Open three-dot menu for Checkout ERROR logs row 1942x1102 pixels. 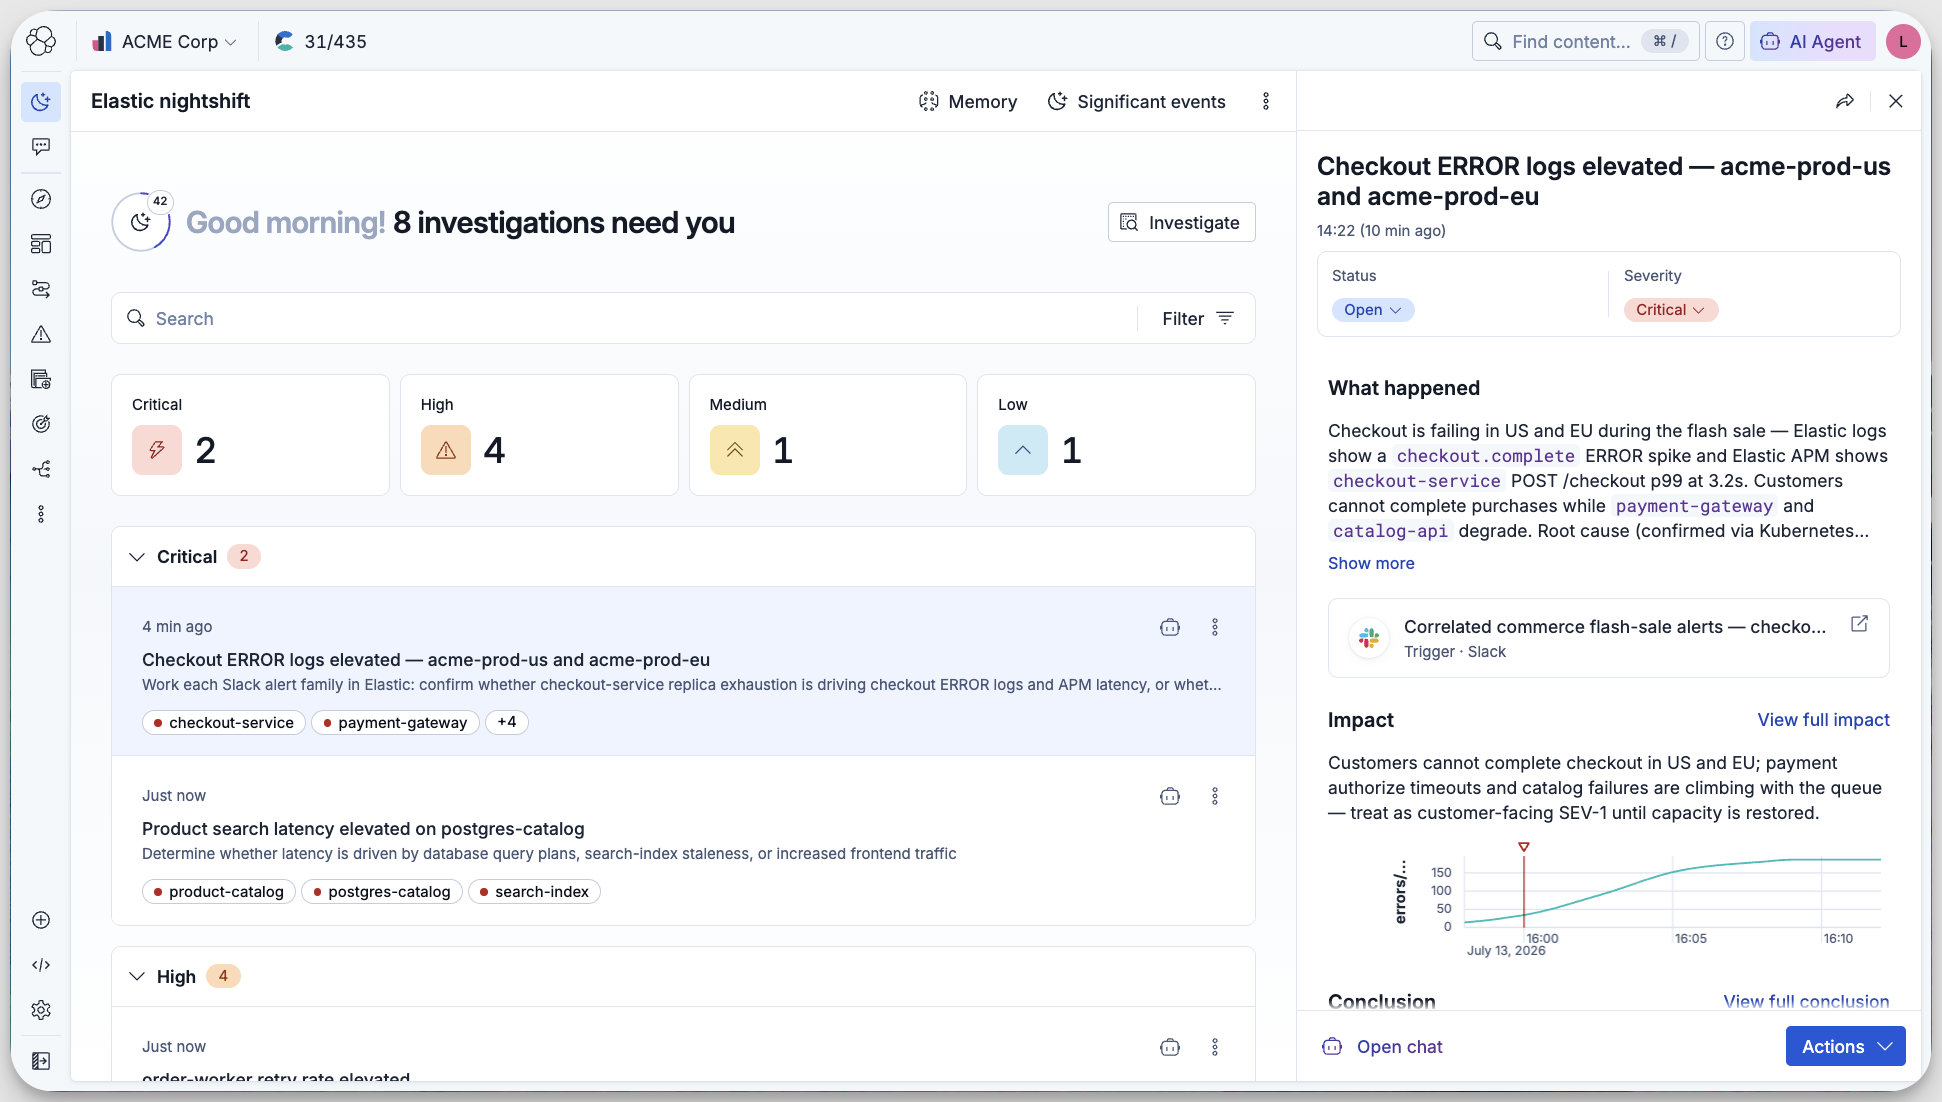(1215, 627)
